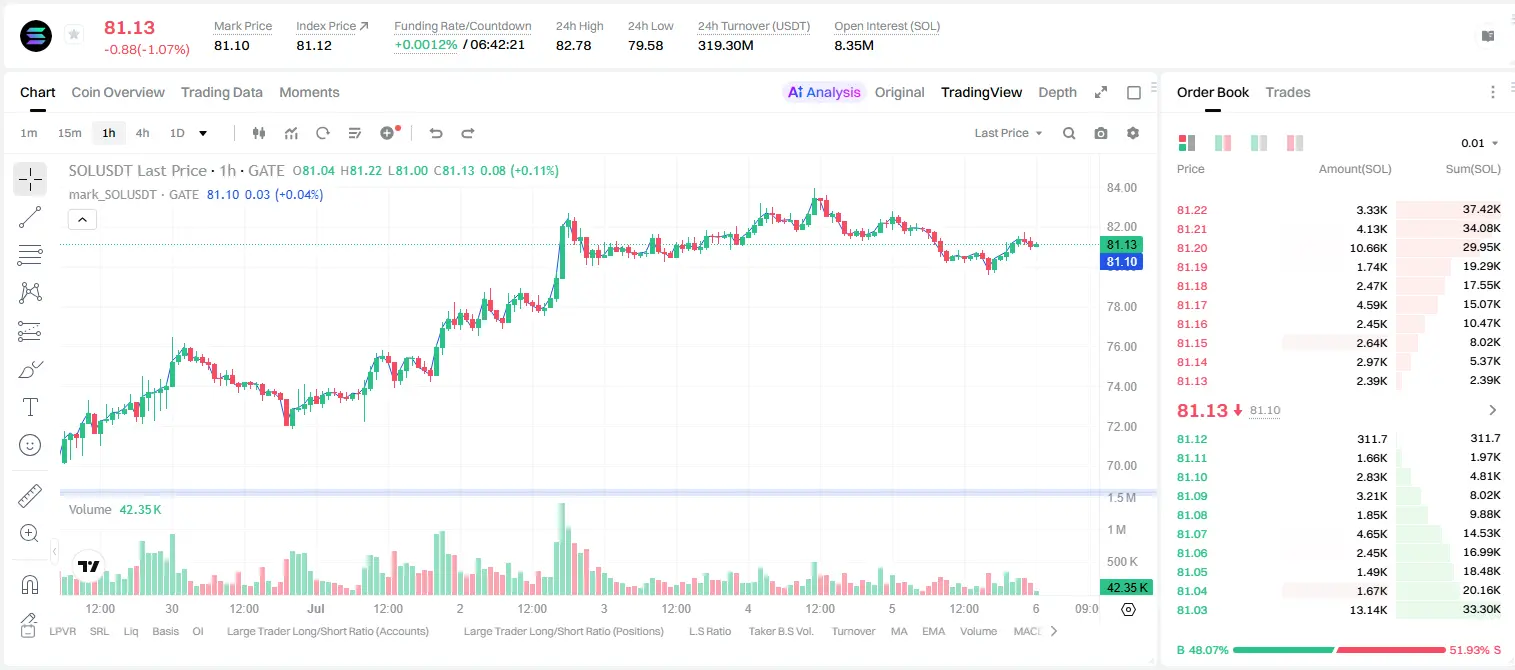The image size is (1515, 670).
Task: Click the B/S buy-sell ratio bar
Action: [x=1339, y=650]
